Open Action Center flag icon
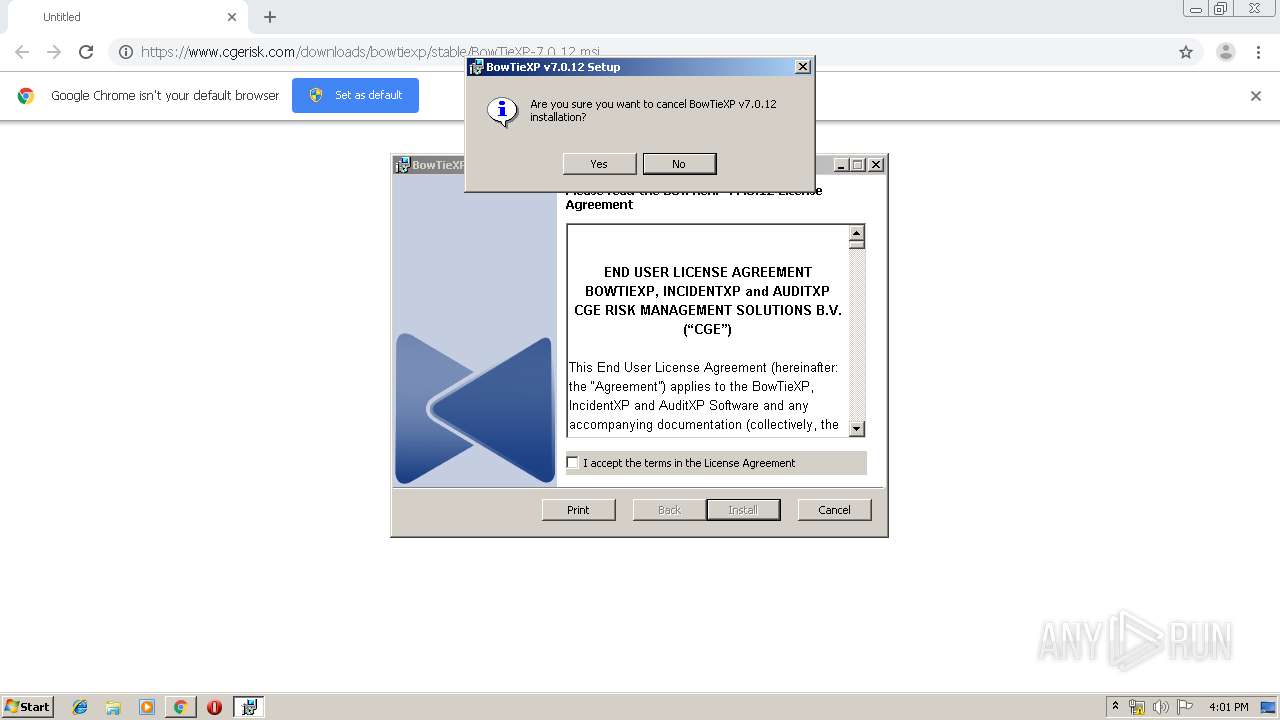1280x720 pixels. click(1185, 707)
